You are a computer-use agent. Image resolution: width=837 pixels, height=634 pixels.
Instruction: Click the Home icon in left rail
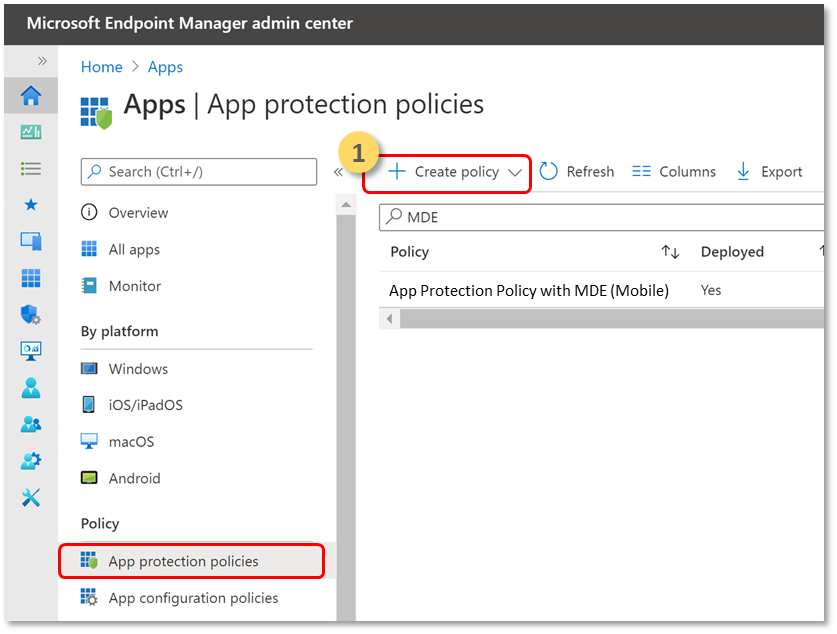coord(31,96)
